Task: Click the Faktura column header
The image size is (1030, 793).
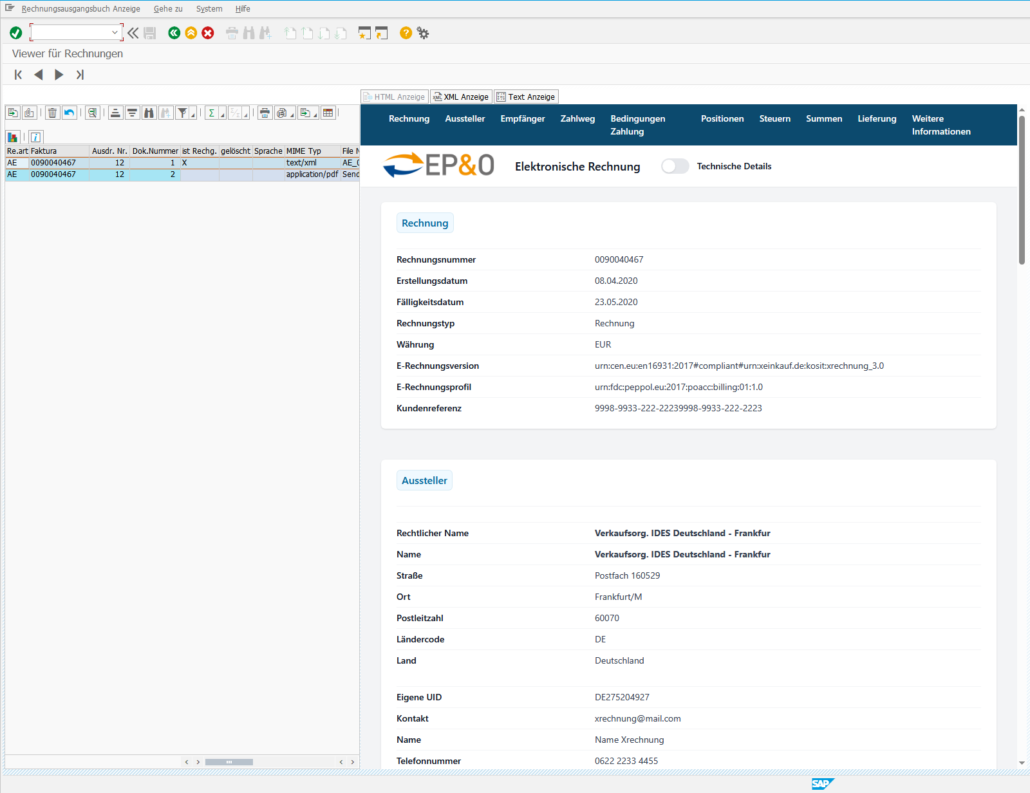Action: 59,151
